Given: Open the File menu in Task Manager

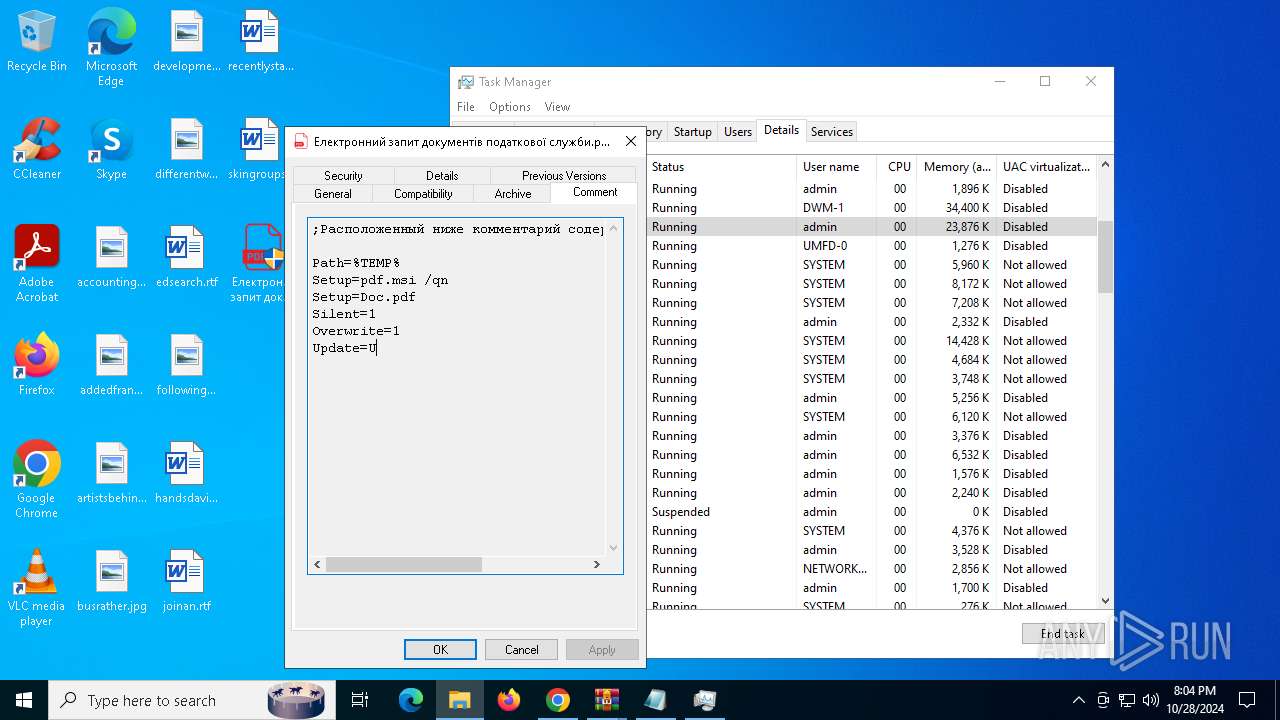Looking at the screenshot, I should tap(466, 107).
